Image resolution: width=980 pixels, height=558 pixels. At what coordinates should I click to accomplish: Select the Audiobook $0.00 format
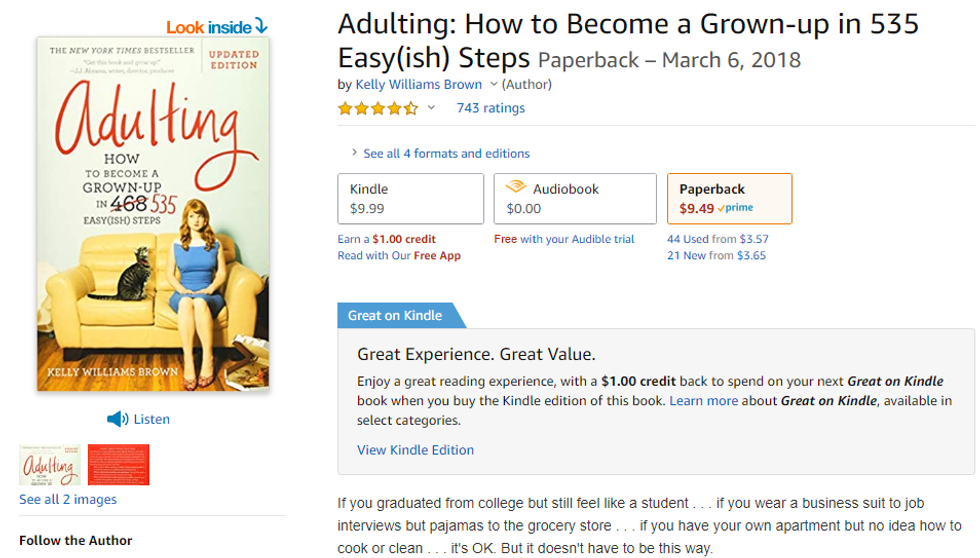(x=574, y=198)
